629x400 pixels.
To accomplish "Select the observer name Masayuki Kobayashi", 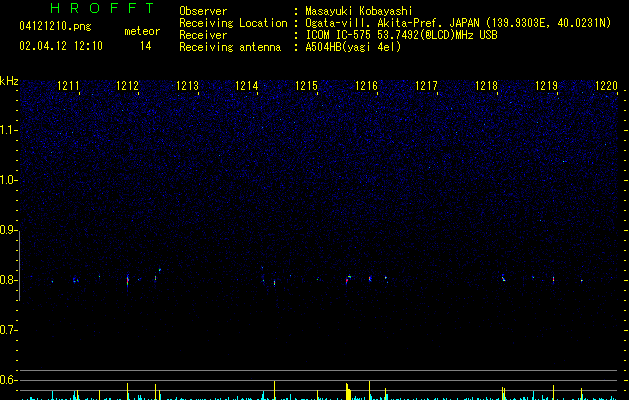I will [x=359, y=11].
